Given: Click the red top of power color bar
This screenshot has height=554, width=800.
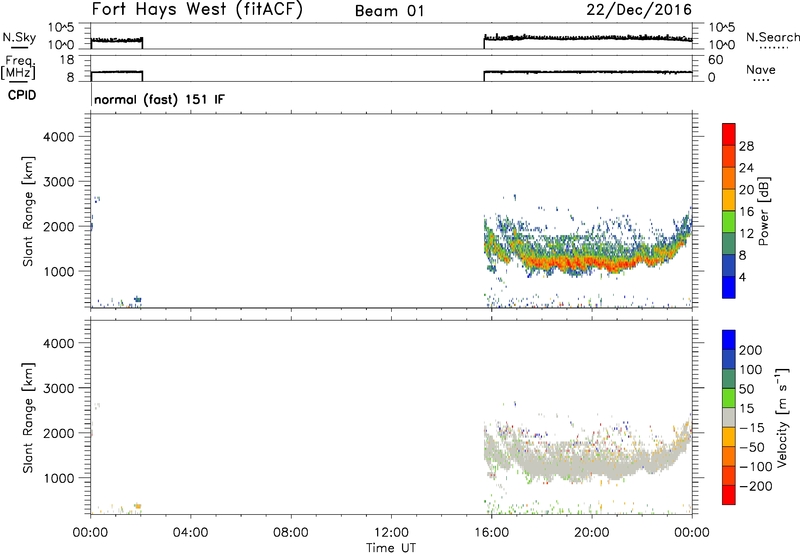Looking at the screenshot, I should 729,132.
